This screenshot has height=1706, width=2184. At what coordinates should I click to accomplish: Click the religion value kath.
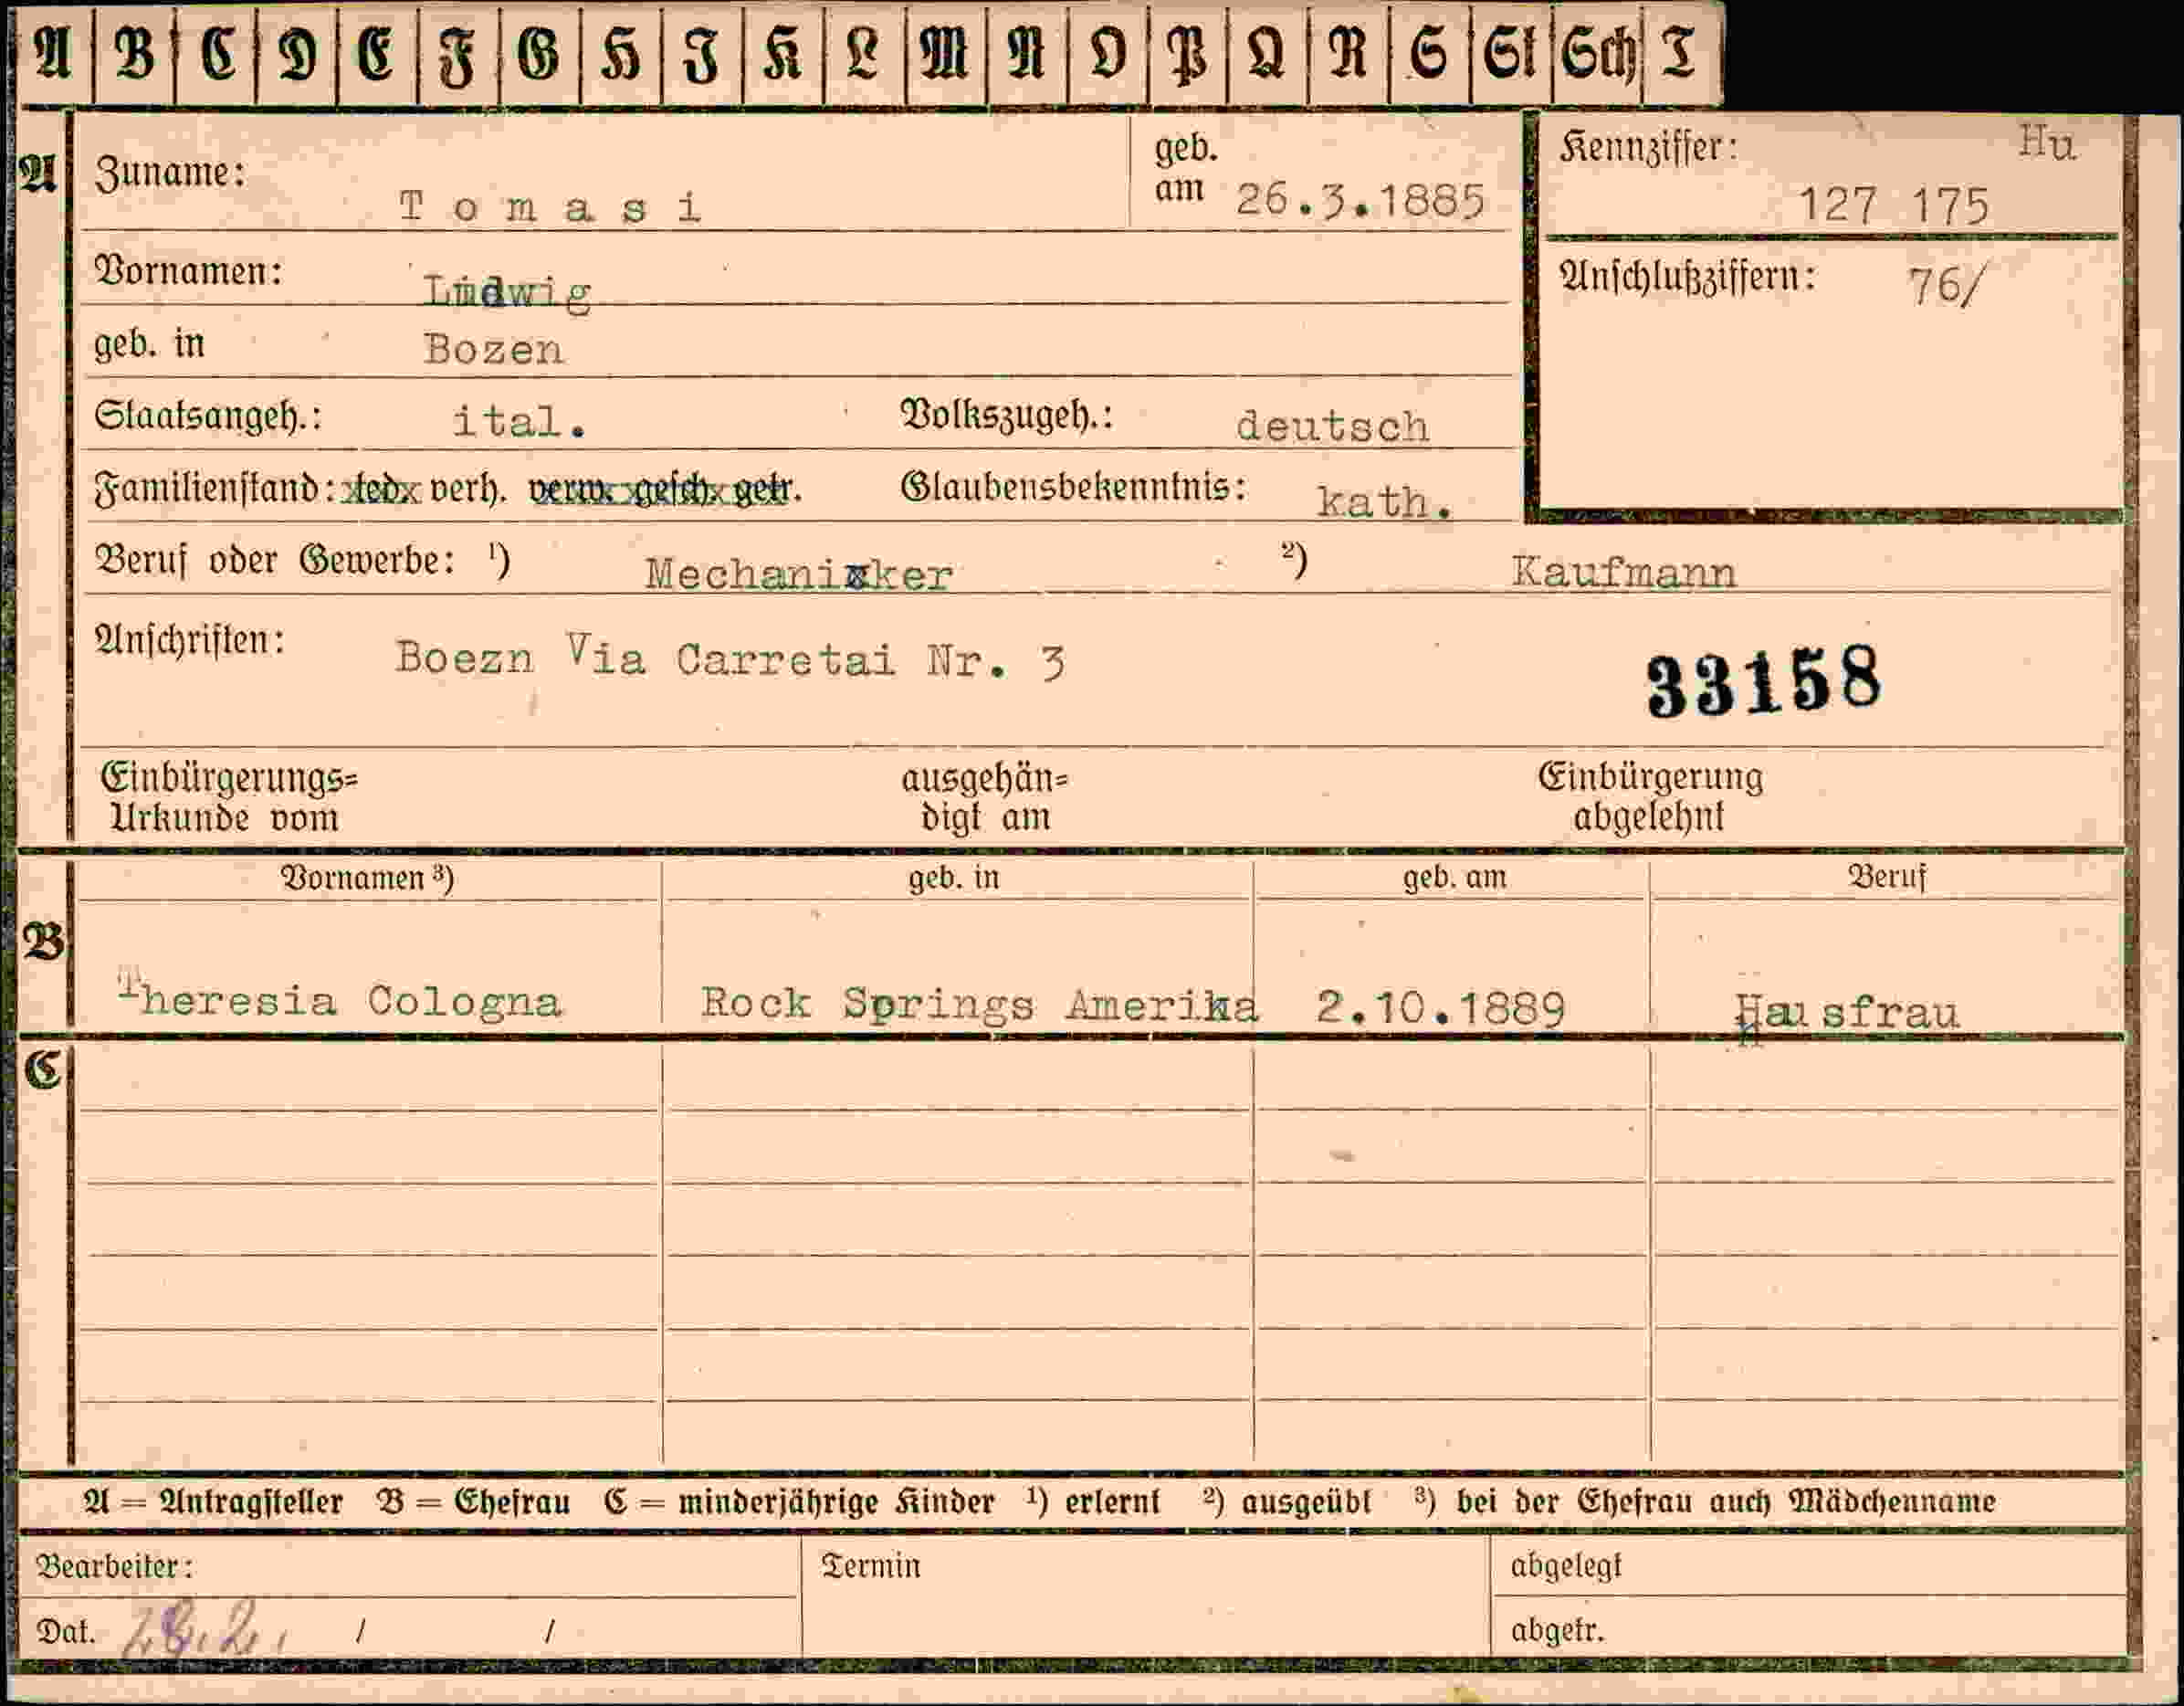coord(1385,502)
